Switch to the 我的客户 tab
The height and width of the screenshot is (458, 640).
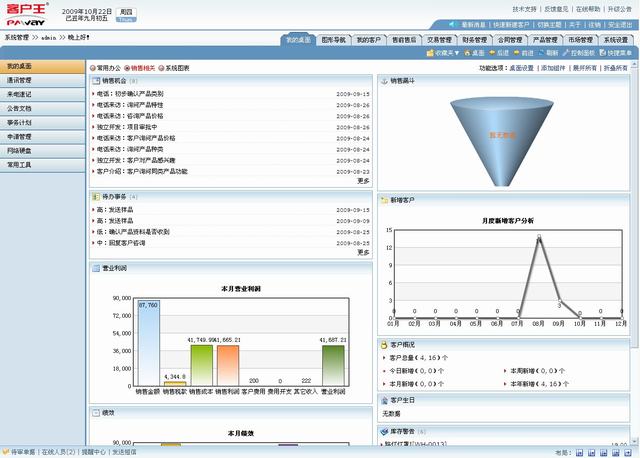point(369,39)
